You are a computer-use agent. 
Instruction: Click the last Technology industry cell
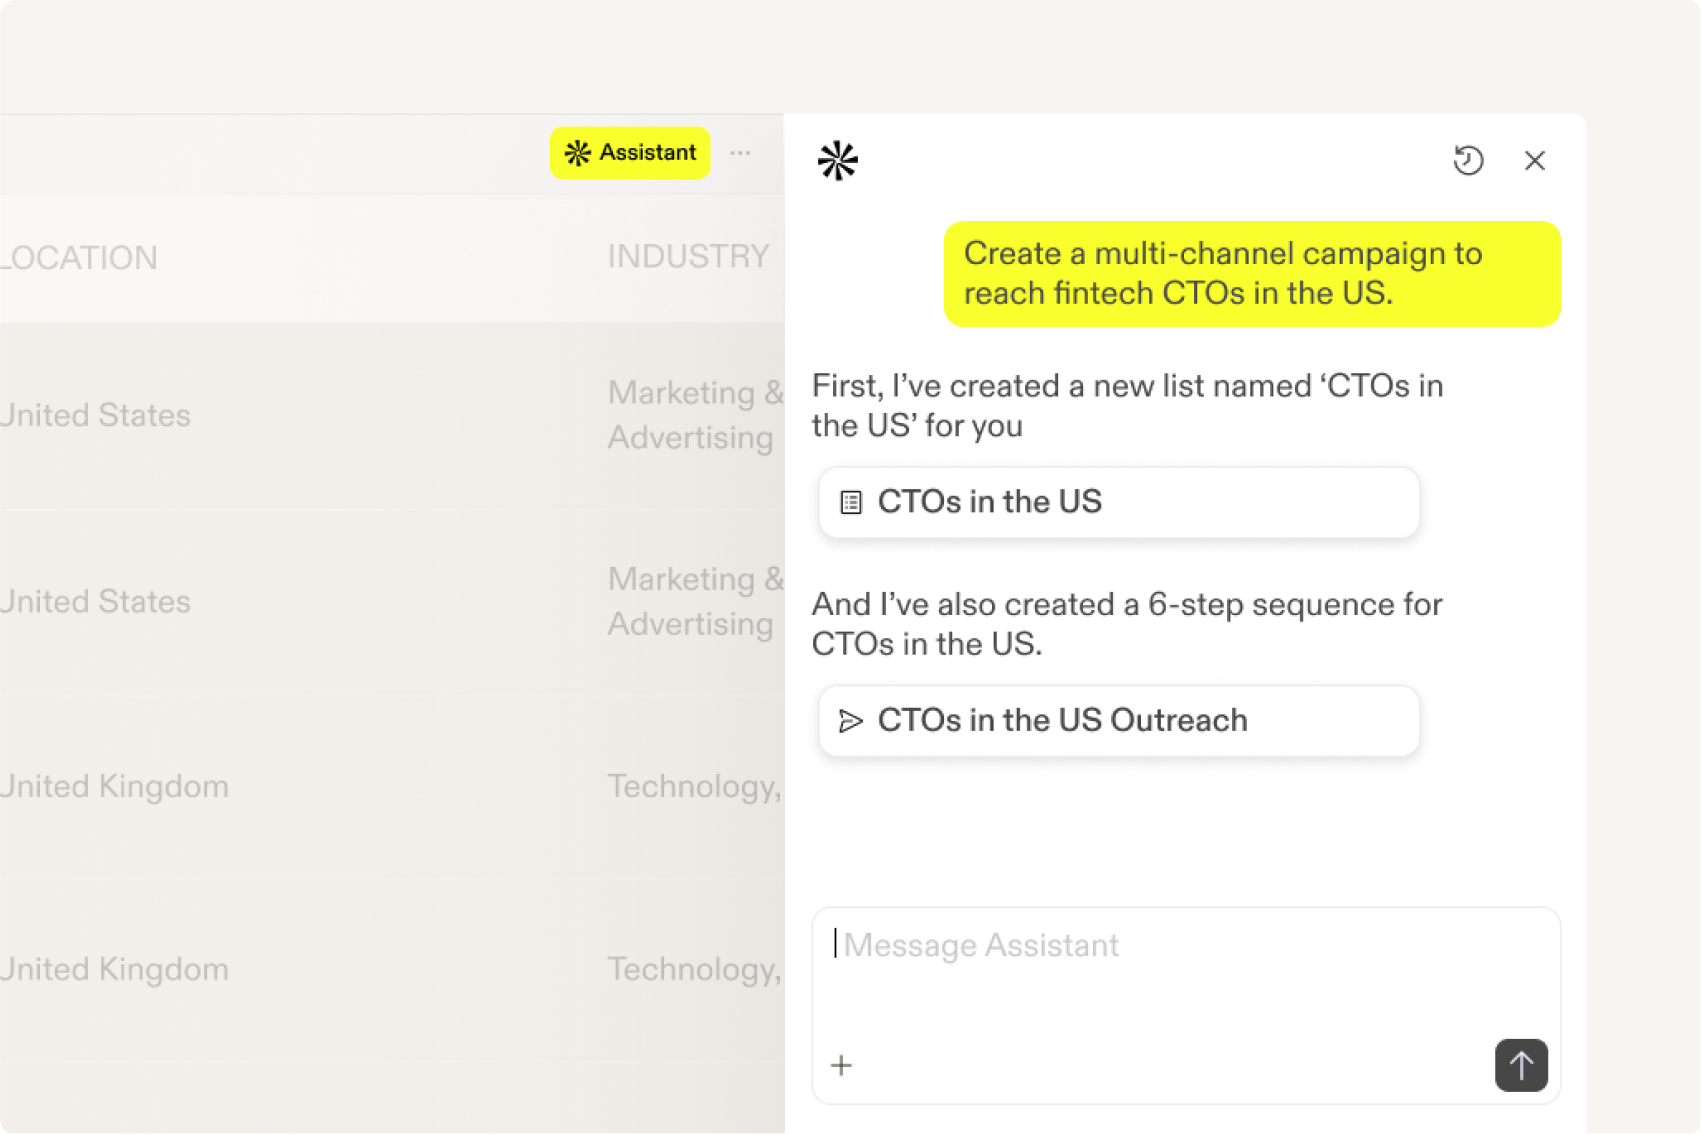click(694, 969)
